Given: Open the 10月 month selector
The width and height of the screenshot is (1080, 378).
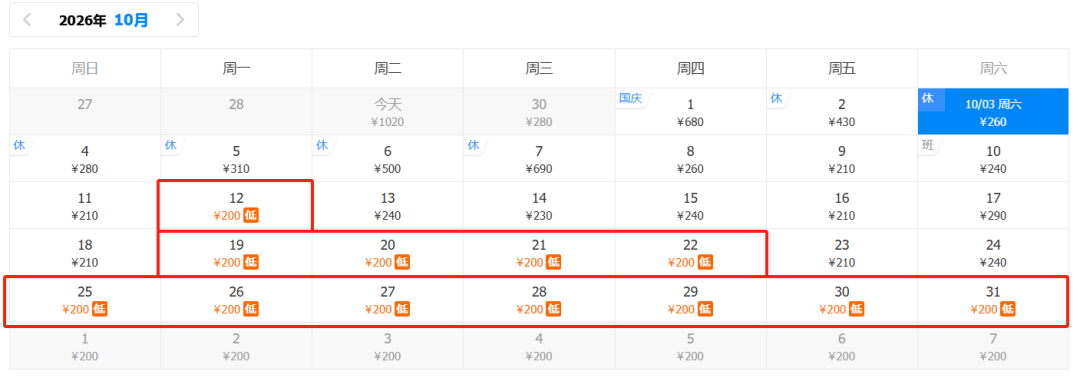Looking at the screenshot, I should (x=131, y=20).
